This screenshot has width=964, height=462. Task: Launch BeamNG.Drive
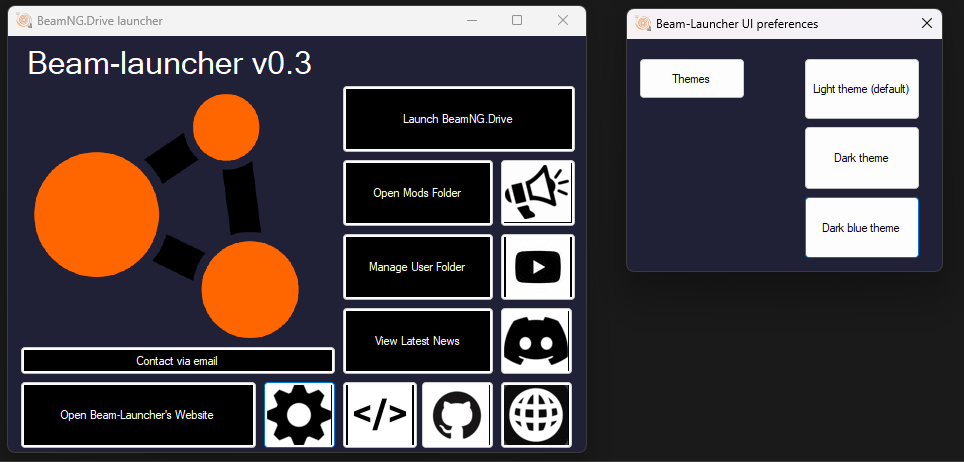459,119
